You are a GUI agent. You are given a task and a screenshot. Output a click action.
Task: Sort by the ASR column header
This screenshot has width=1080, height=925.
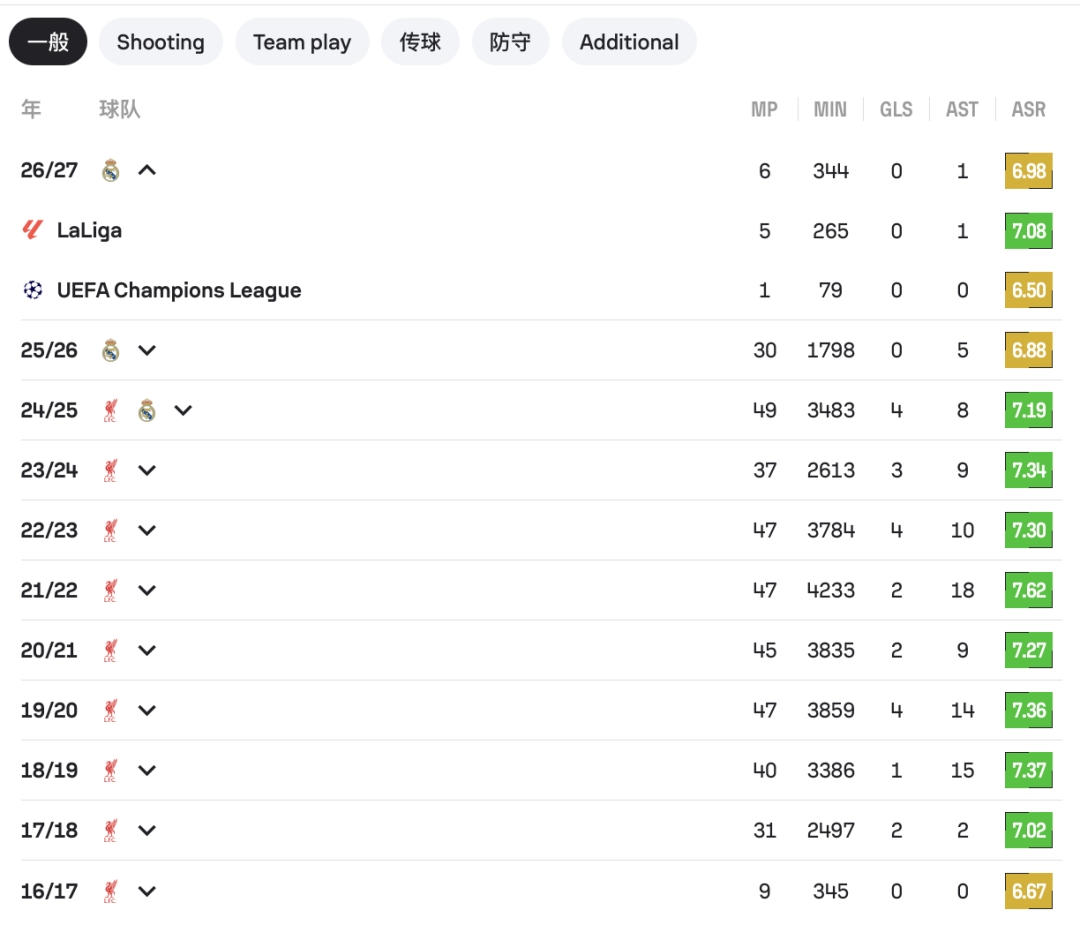(1028, 109)
